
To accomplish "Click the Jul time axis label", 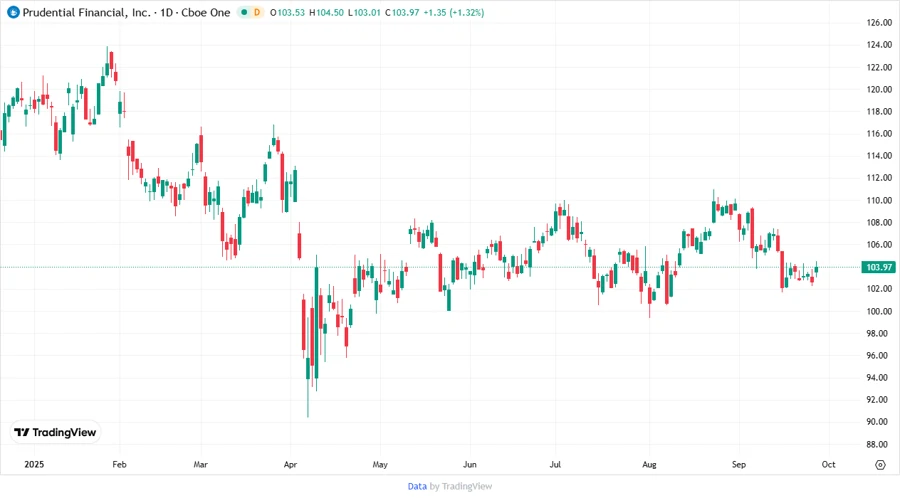I will (x=555, y=464).
